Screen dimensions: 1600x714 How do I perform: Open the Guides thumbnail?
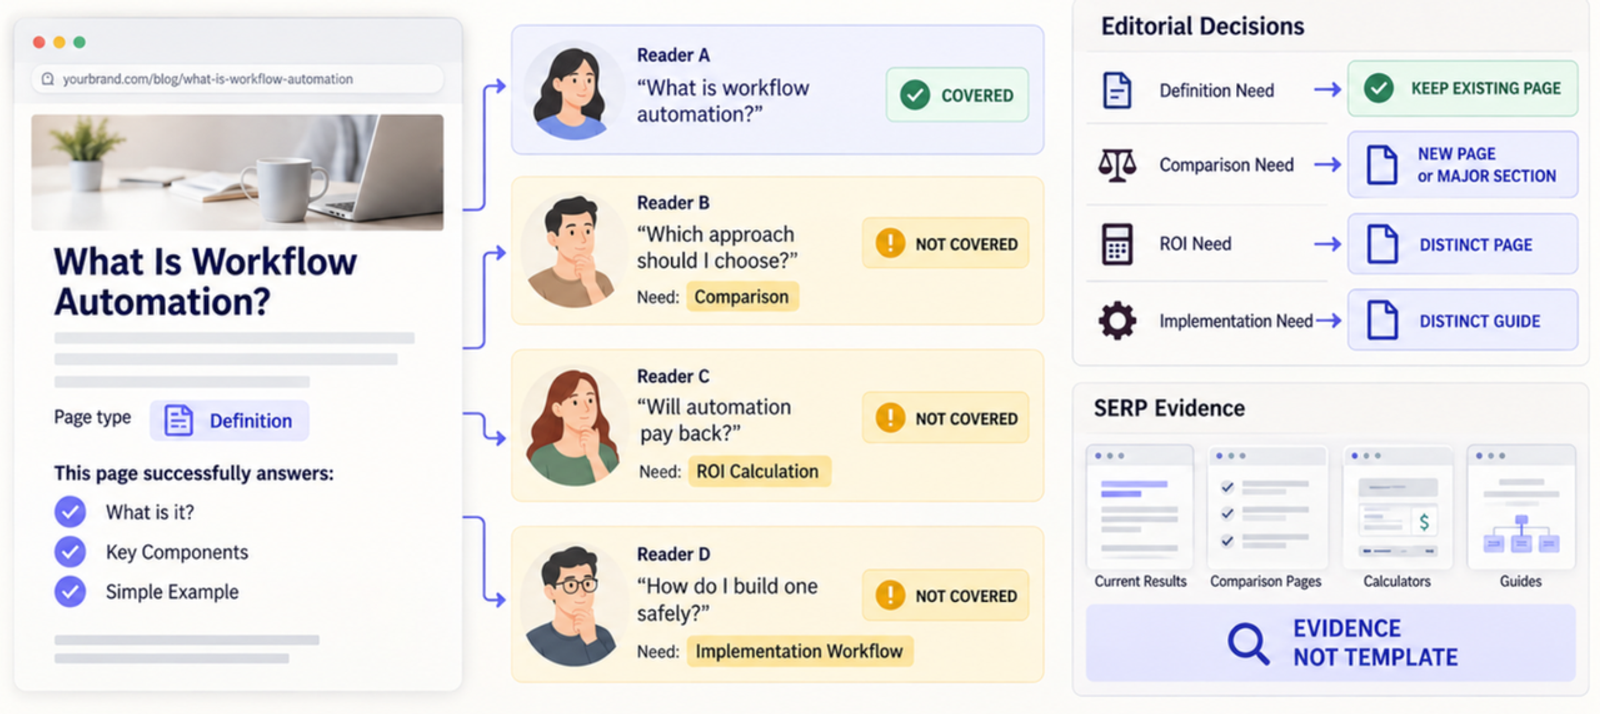click(1521, 507)
